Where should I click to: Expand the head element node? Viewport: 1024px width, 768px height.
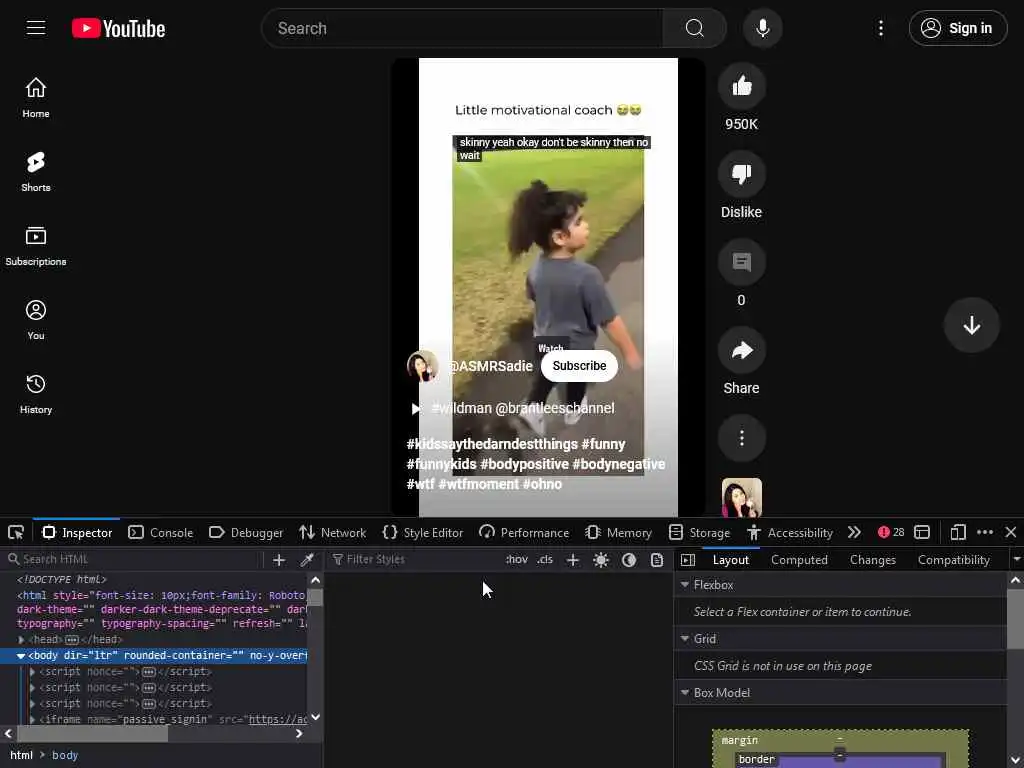pos(21,640)
